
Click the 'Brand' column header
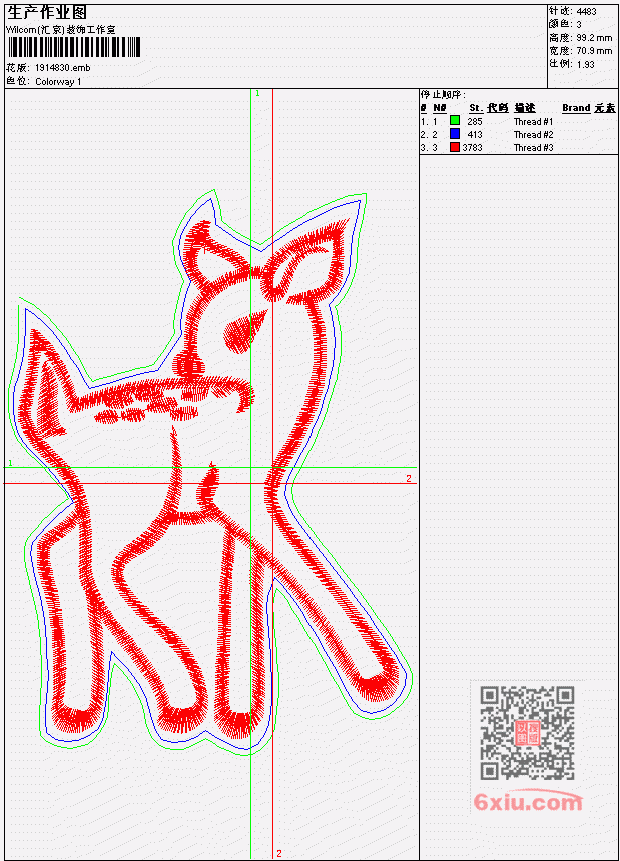[576, 108]
